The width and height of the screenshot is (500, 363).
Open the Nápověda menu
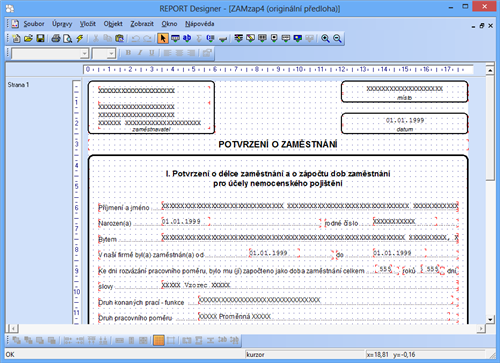200,24
